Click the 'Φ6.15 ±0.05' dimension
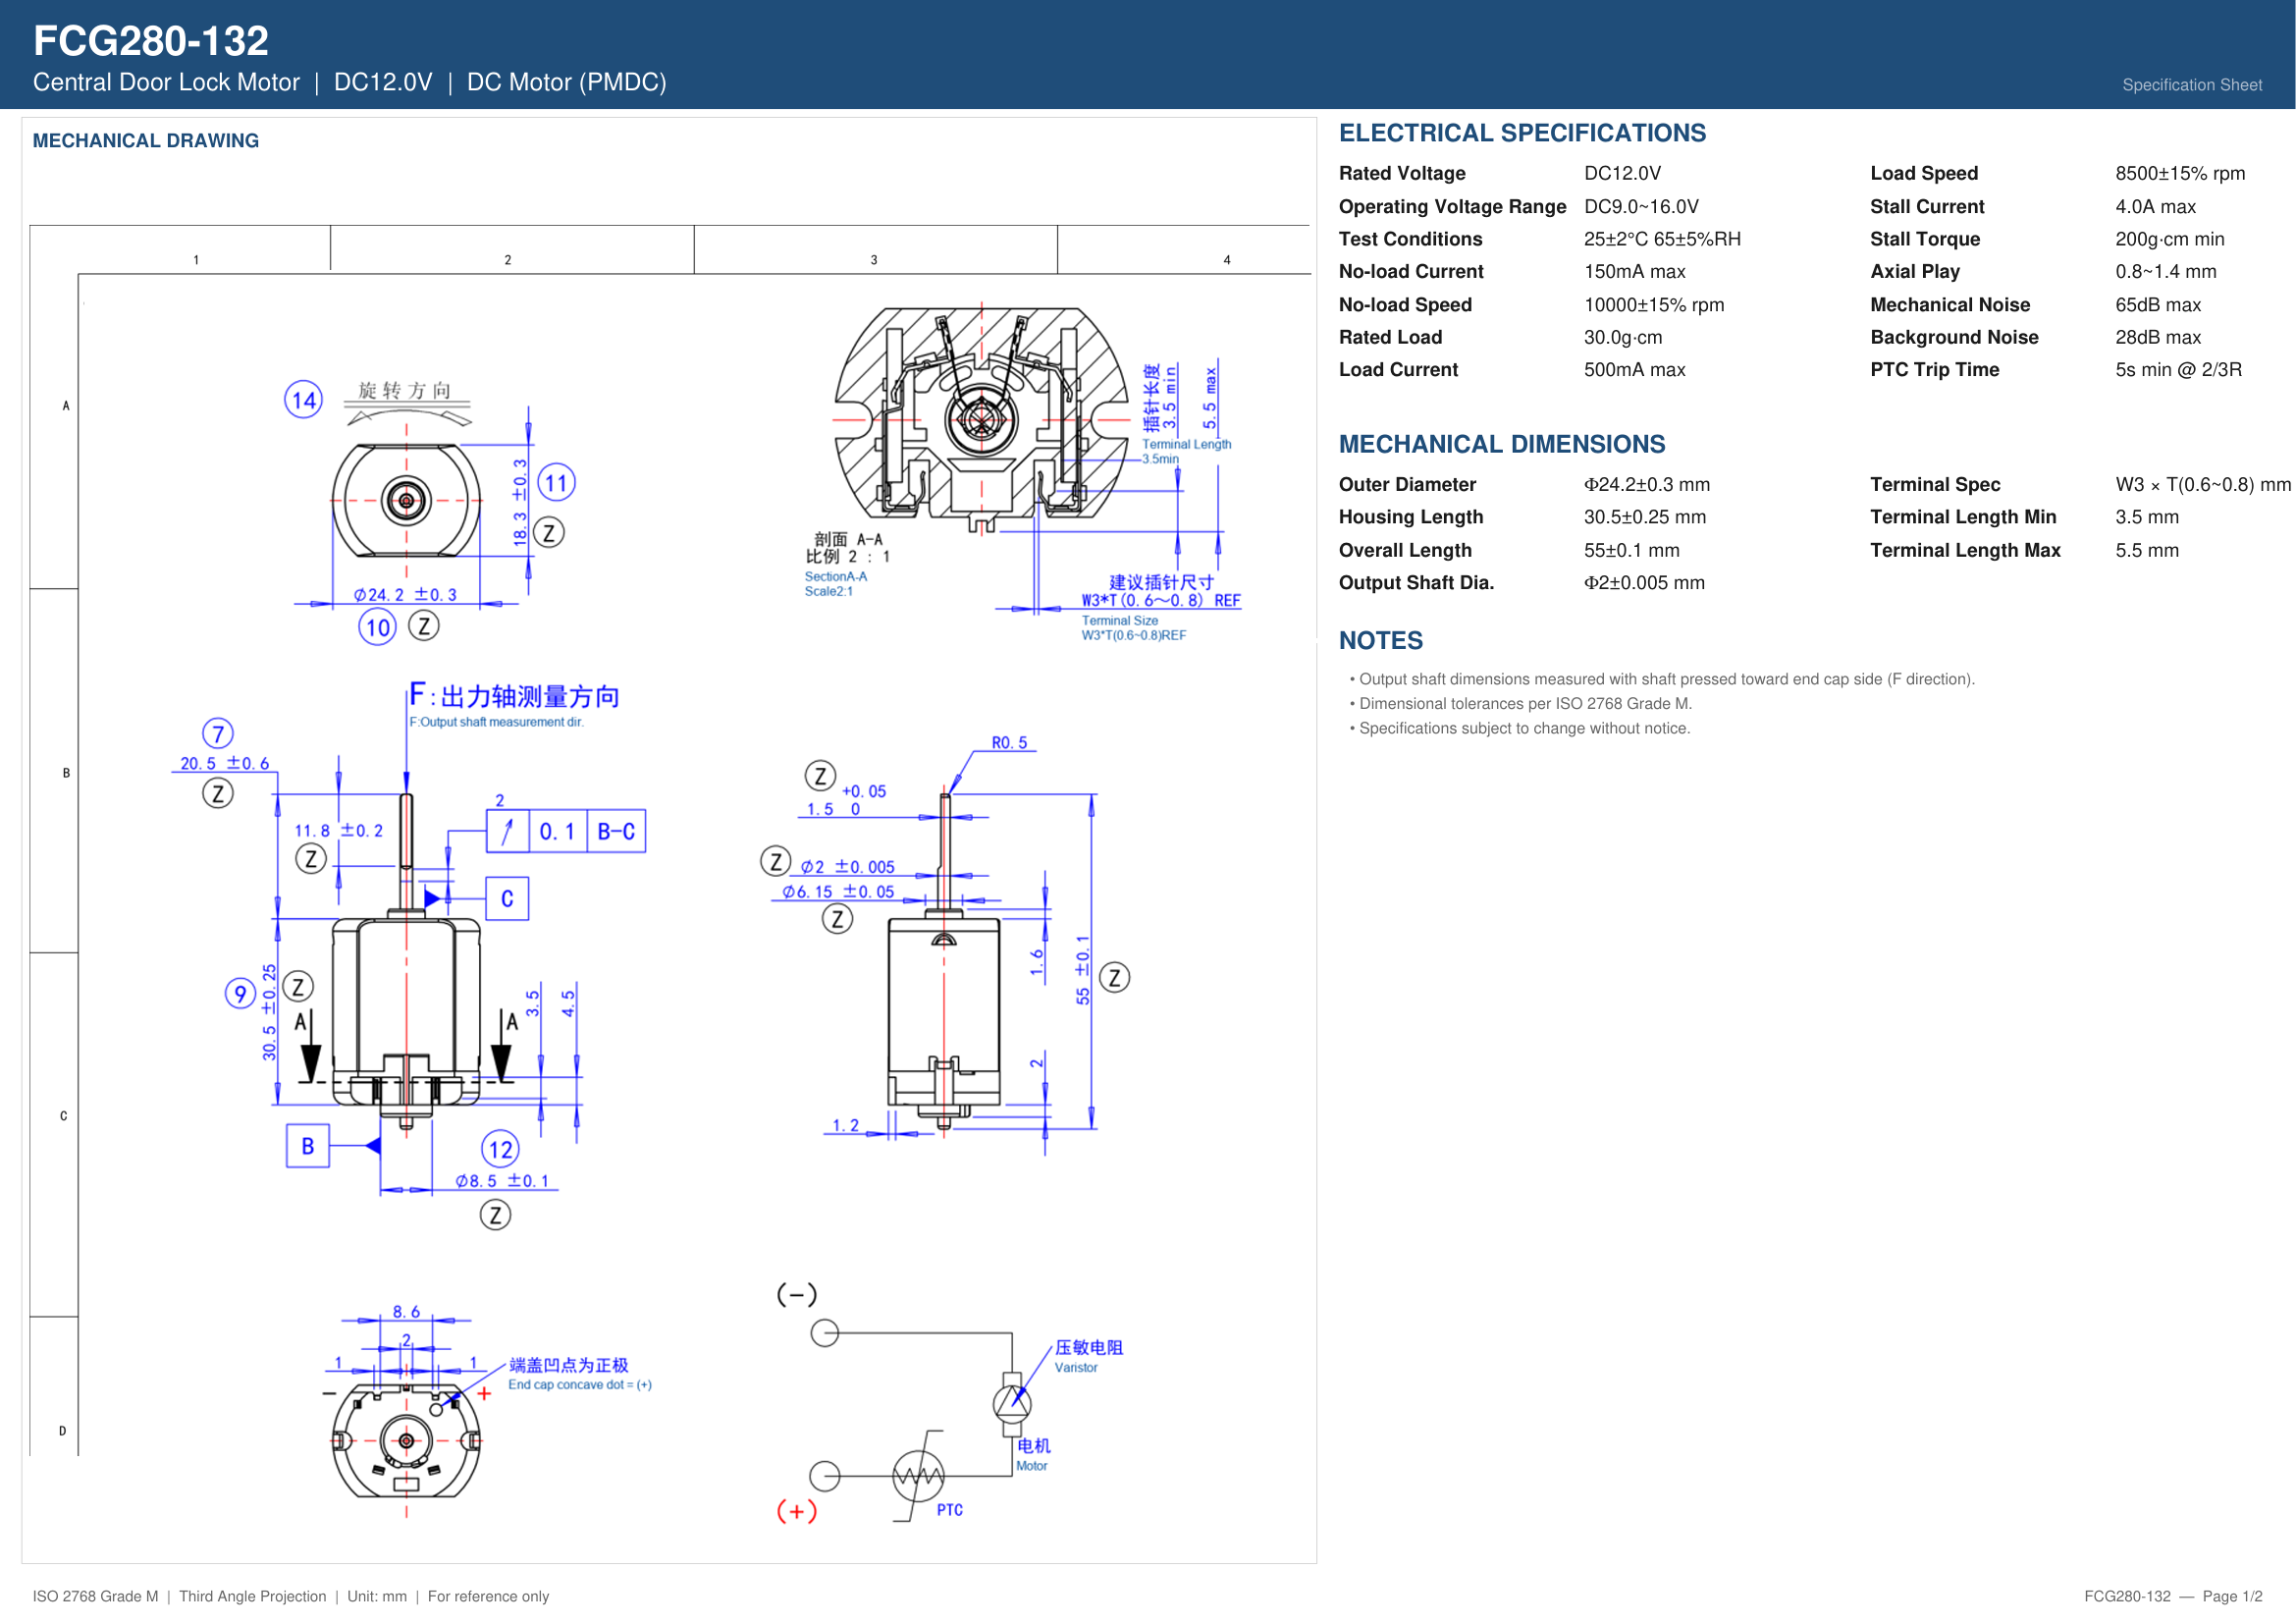The width and height of the screenshot is (2296, 1624). (838, 892)
